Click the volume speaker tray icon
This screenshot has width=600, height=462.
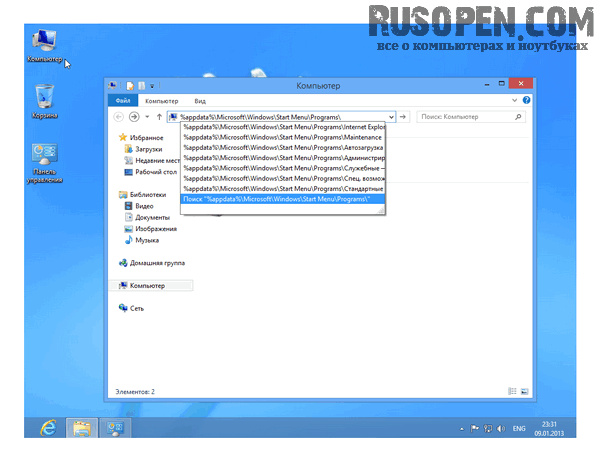click(503, 427)
